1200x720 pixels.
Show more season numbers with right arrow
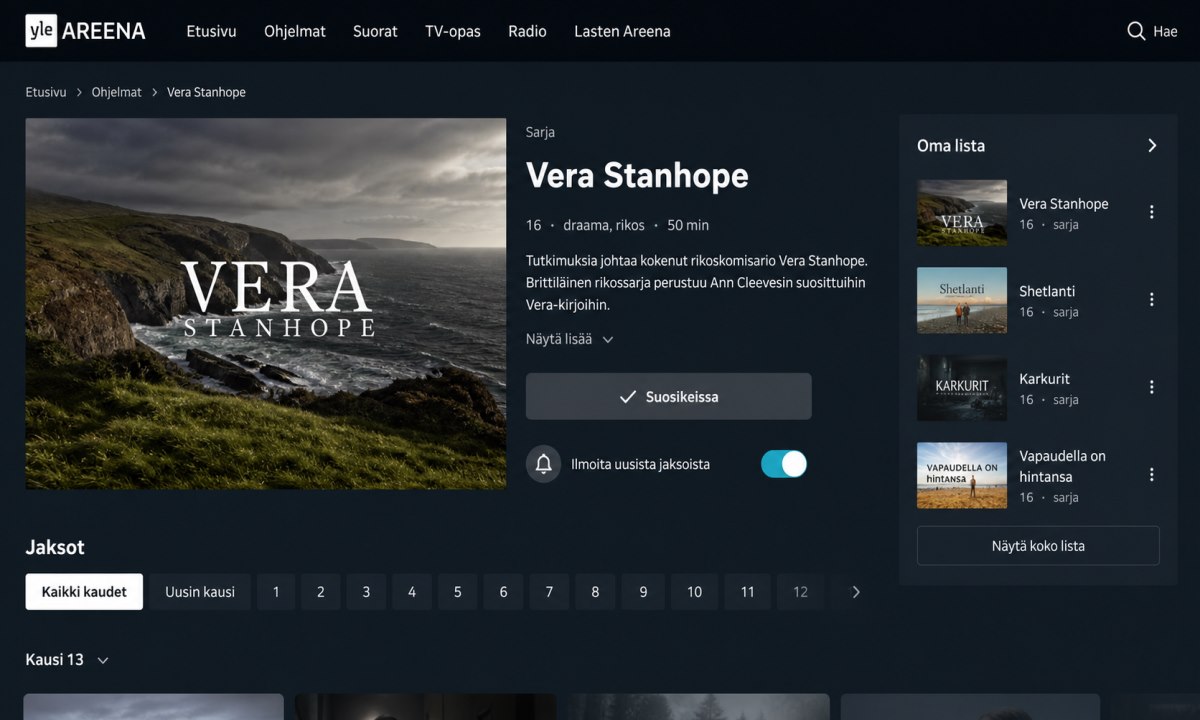856,592
